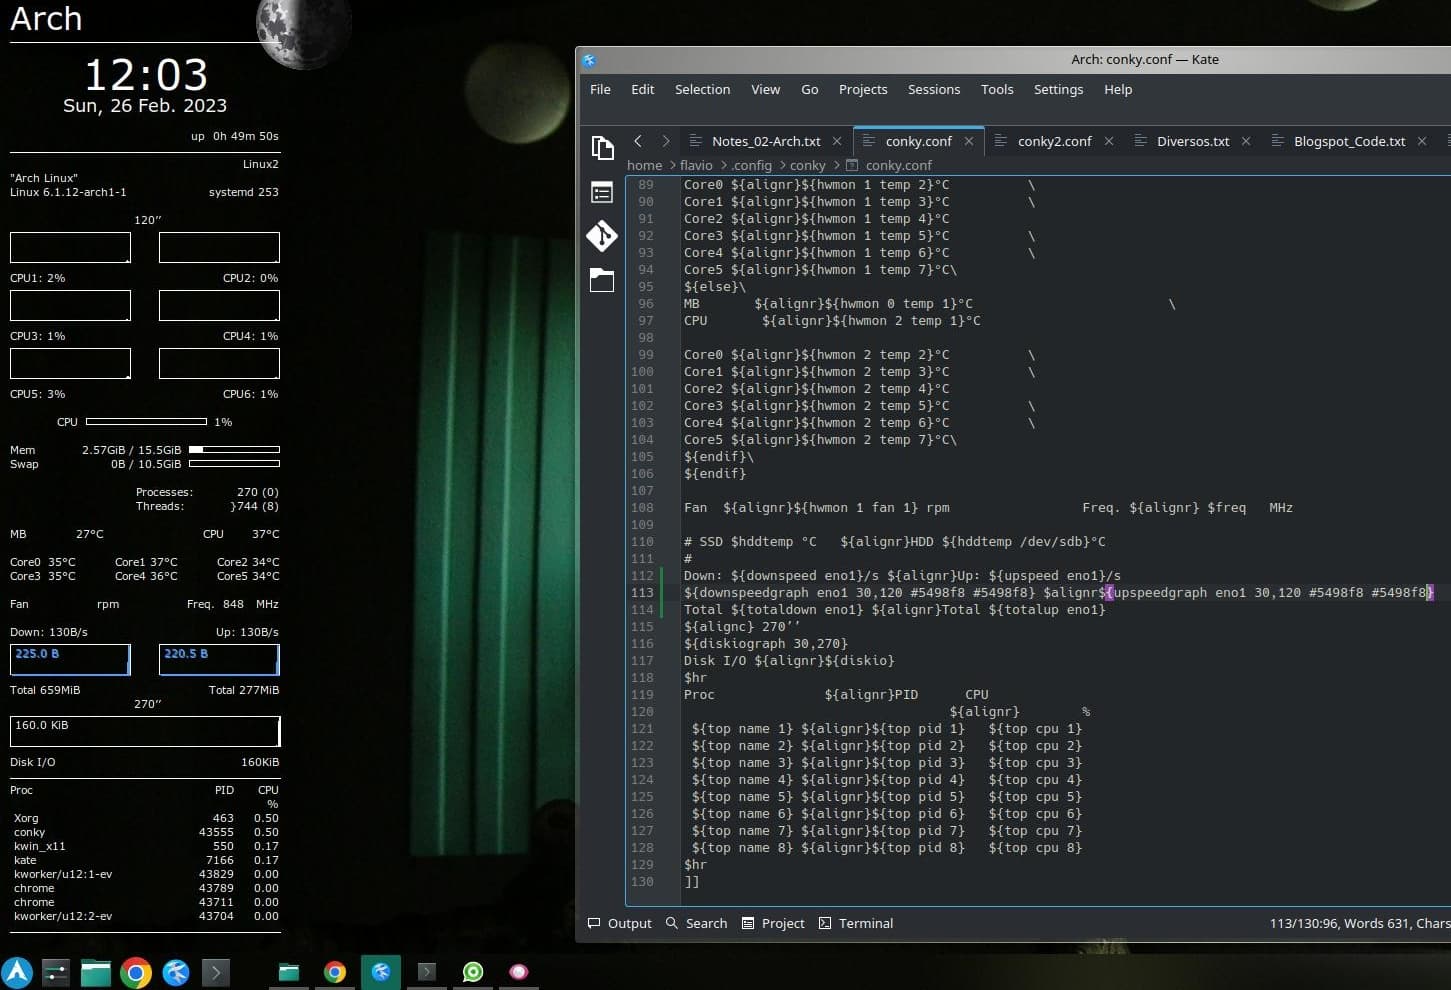Open the Sessions menu
This screenshot has width=1451, height=990.
click(933, 89)
